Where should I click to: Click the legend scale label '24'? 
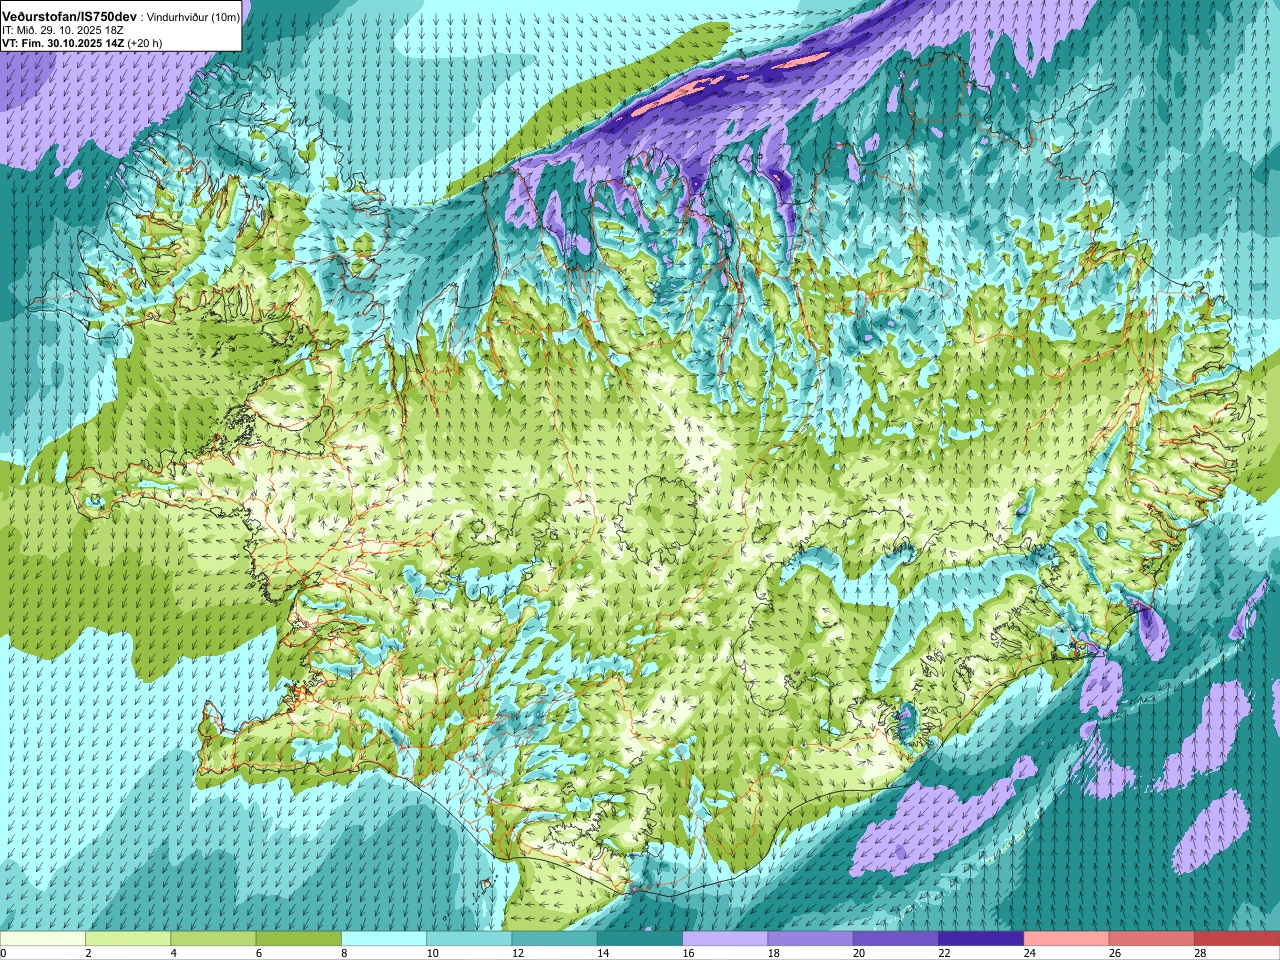click(1029, 953)
